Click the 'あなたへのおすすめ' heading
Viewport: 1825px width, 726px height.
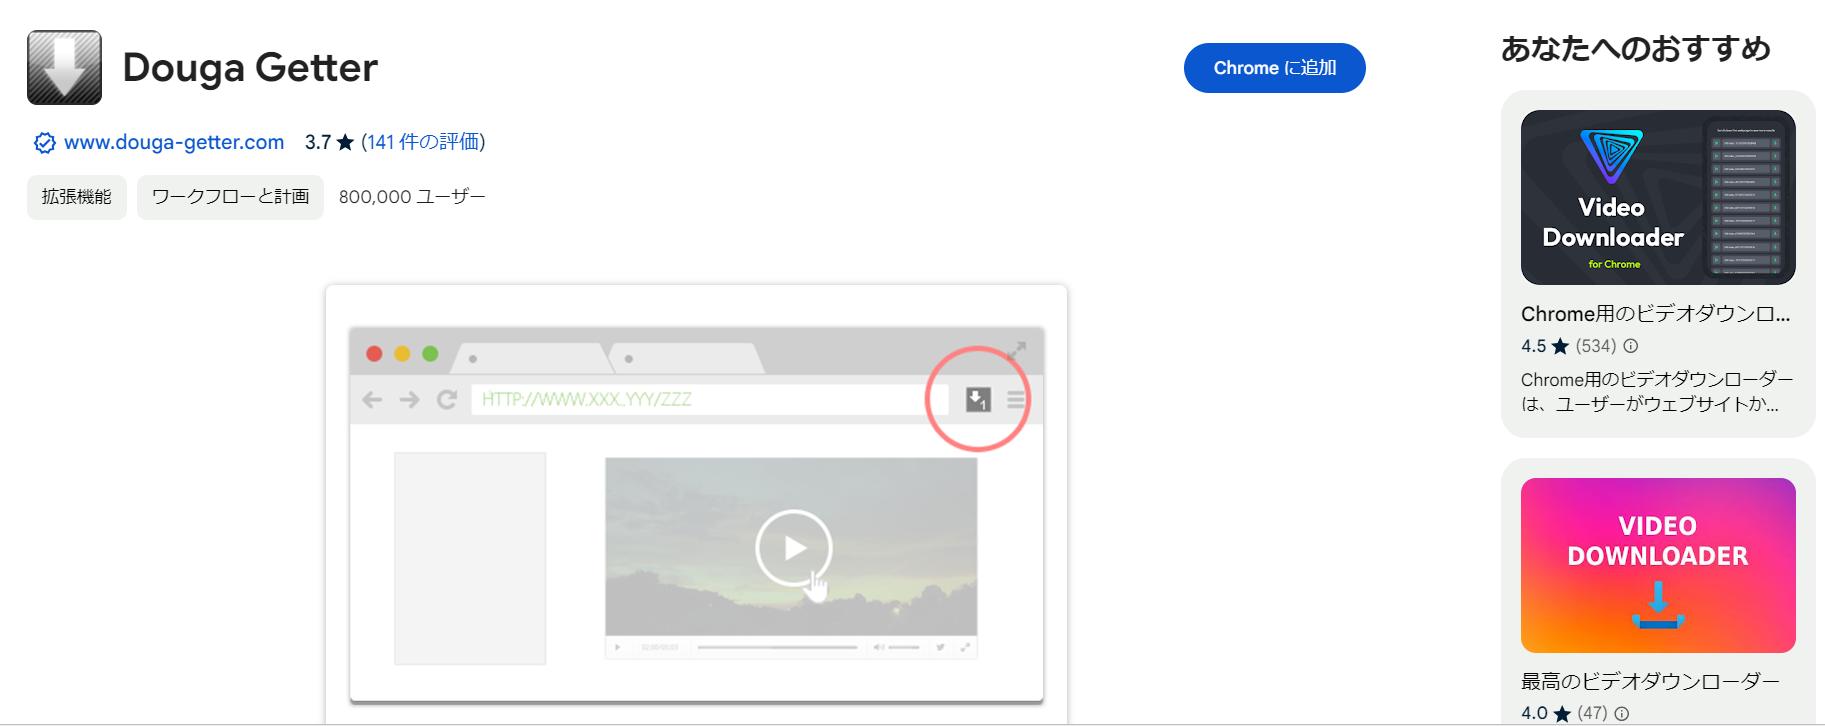pos(1636,48)
